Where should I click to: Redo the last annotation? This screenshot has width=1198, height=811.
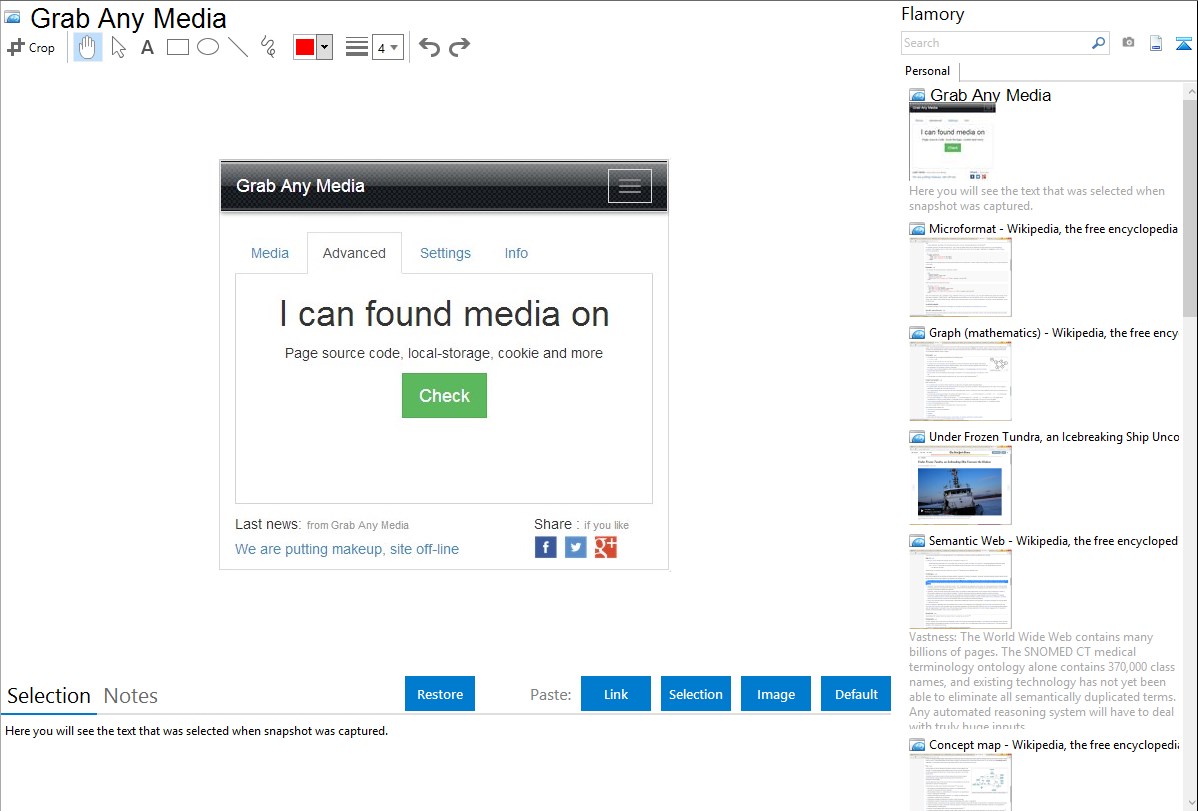click(459, 47)
